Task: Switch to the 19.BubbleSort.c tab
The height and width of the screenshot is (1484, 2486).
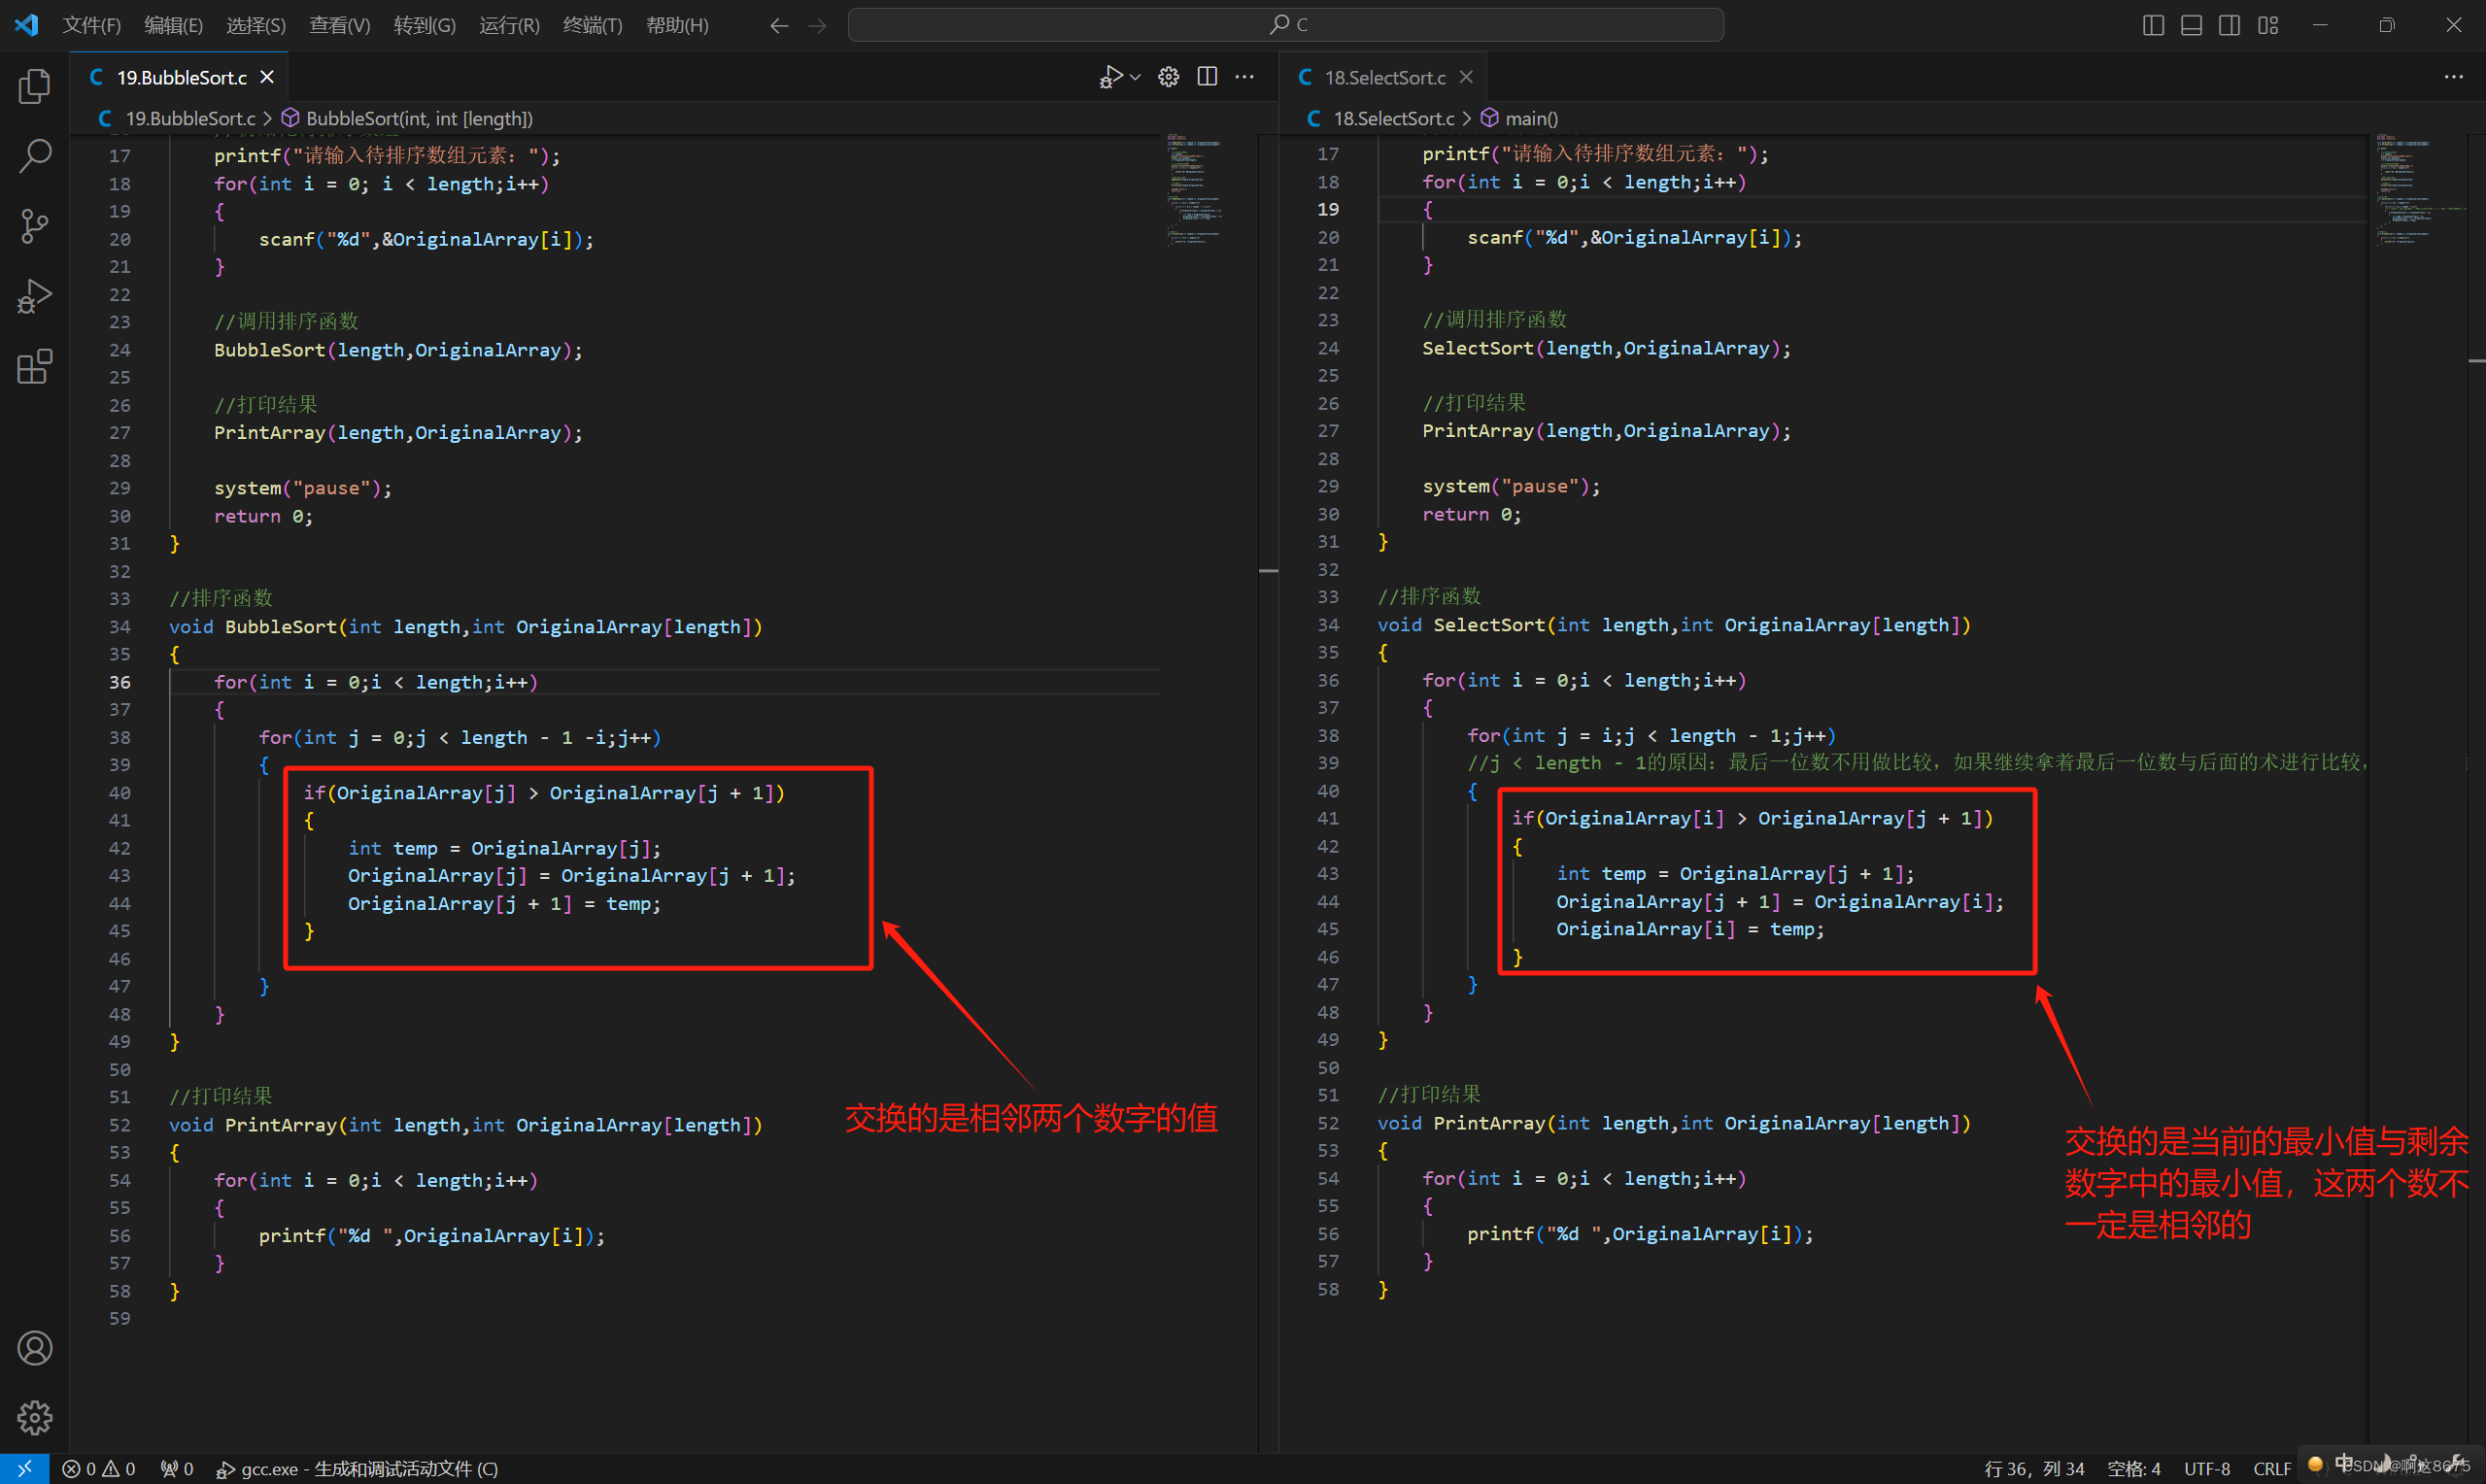Action: coord(181,77)
